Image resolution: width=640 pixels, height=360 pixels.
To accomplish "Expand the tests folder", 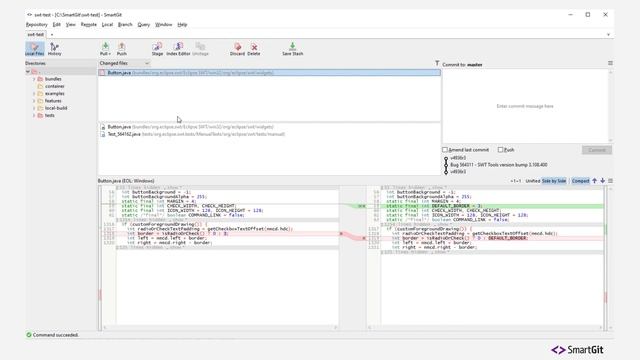I will pos(34,116).
